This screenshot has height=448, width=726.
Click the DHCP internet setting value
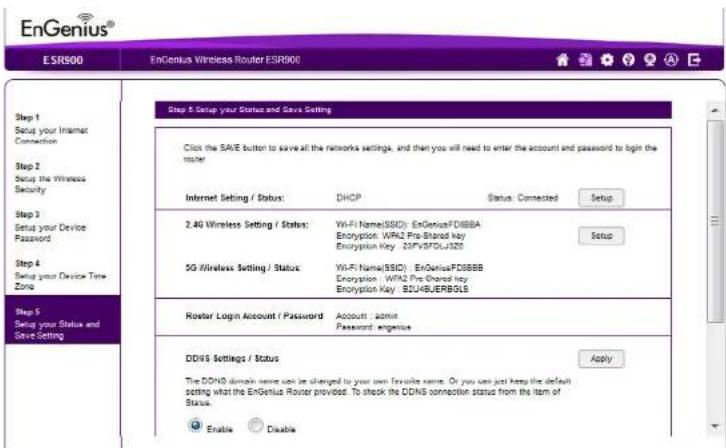(x=349, y=198)
